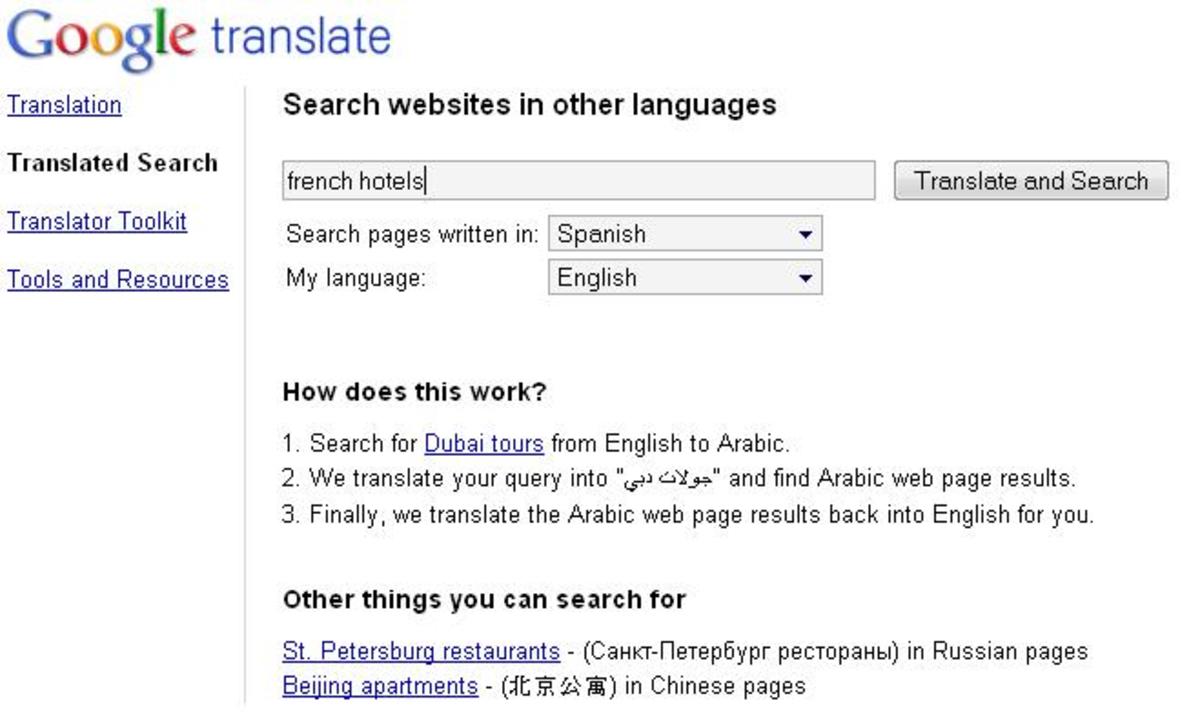This screenshot has height=723, width=1200.
Task: Search the 'Beijing apartments' Chinese example
Action: [379, 686]
